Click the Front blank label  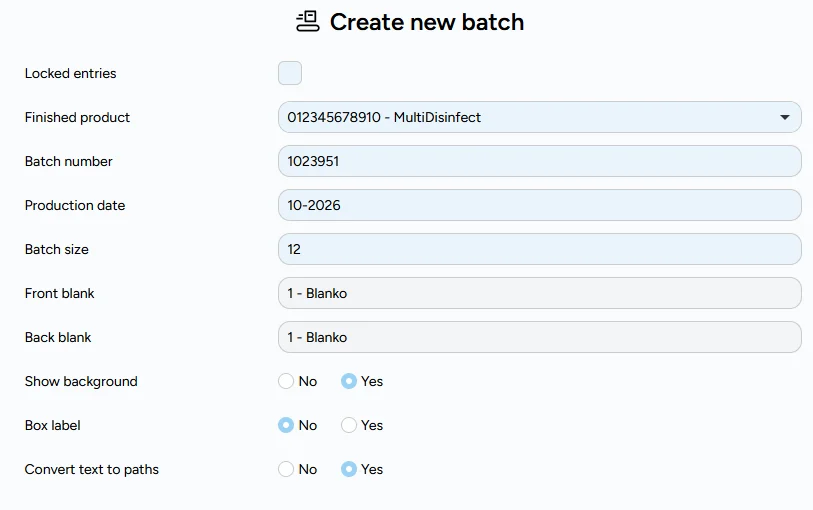click(x=60, y=294)
